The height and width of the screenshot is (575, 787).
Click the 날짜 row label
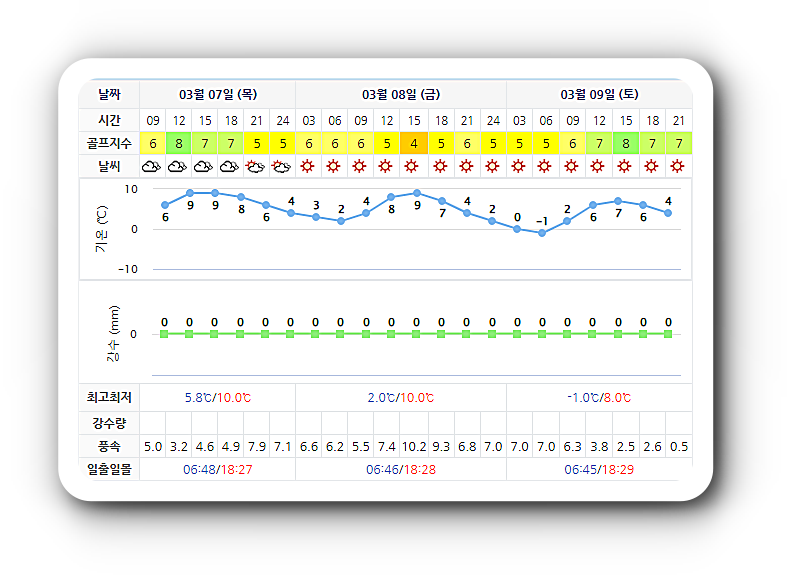tap(109, 95)
